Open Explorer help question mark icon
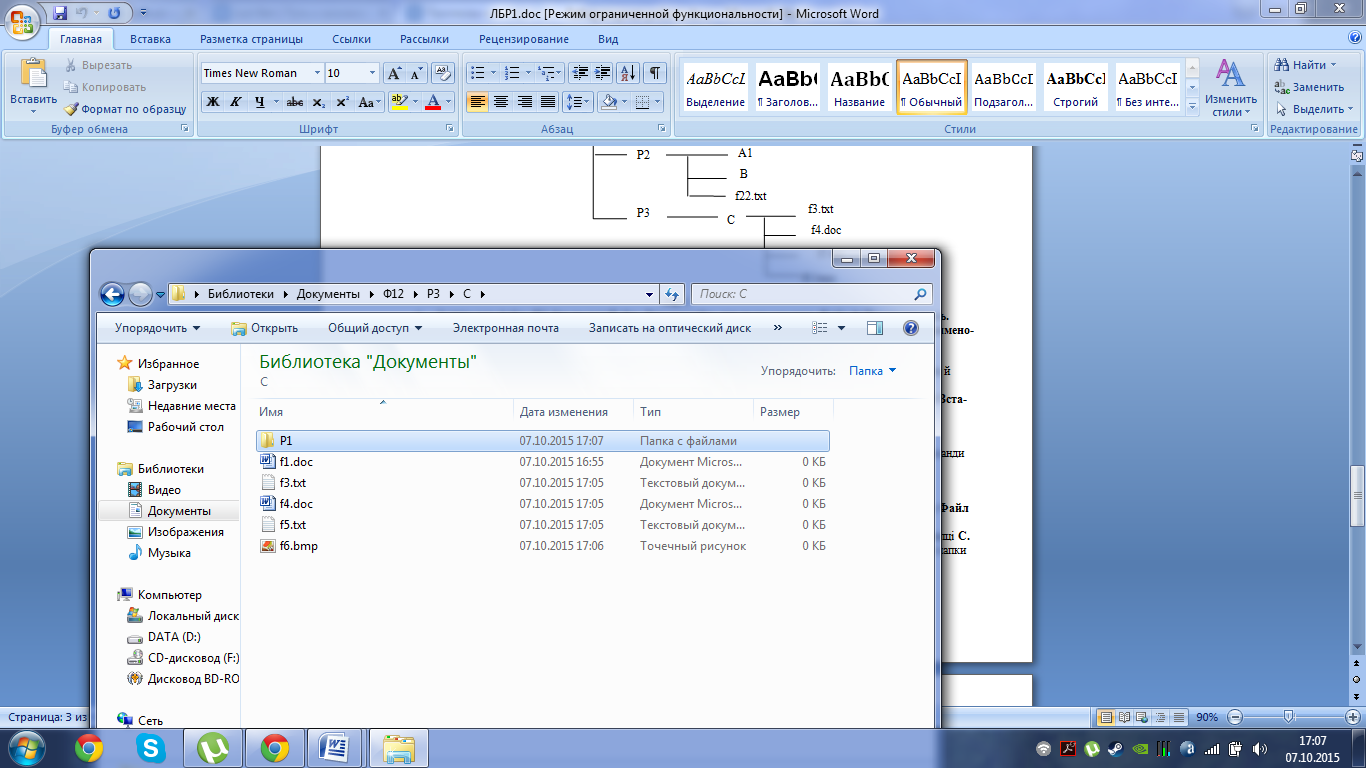This screenshot has width=1366, height=768. 910,328
